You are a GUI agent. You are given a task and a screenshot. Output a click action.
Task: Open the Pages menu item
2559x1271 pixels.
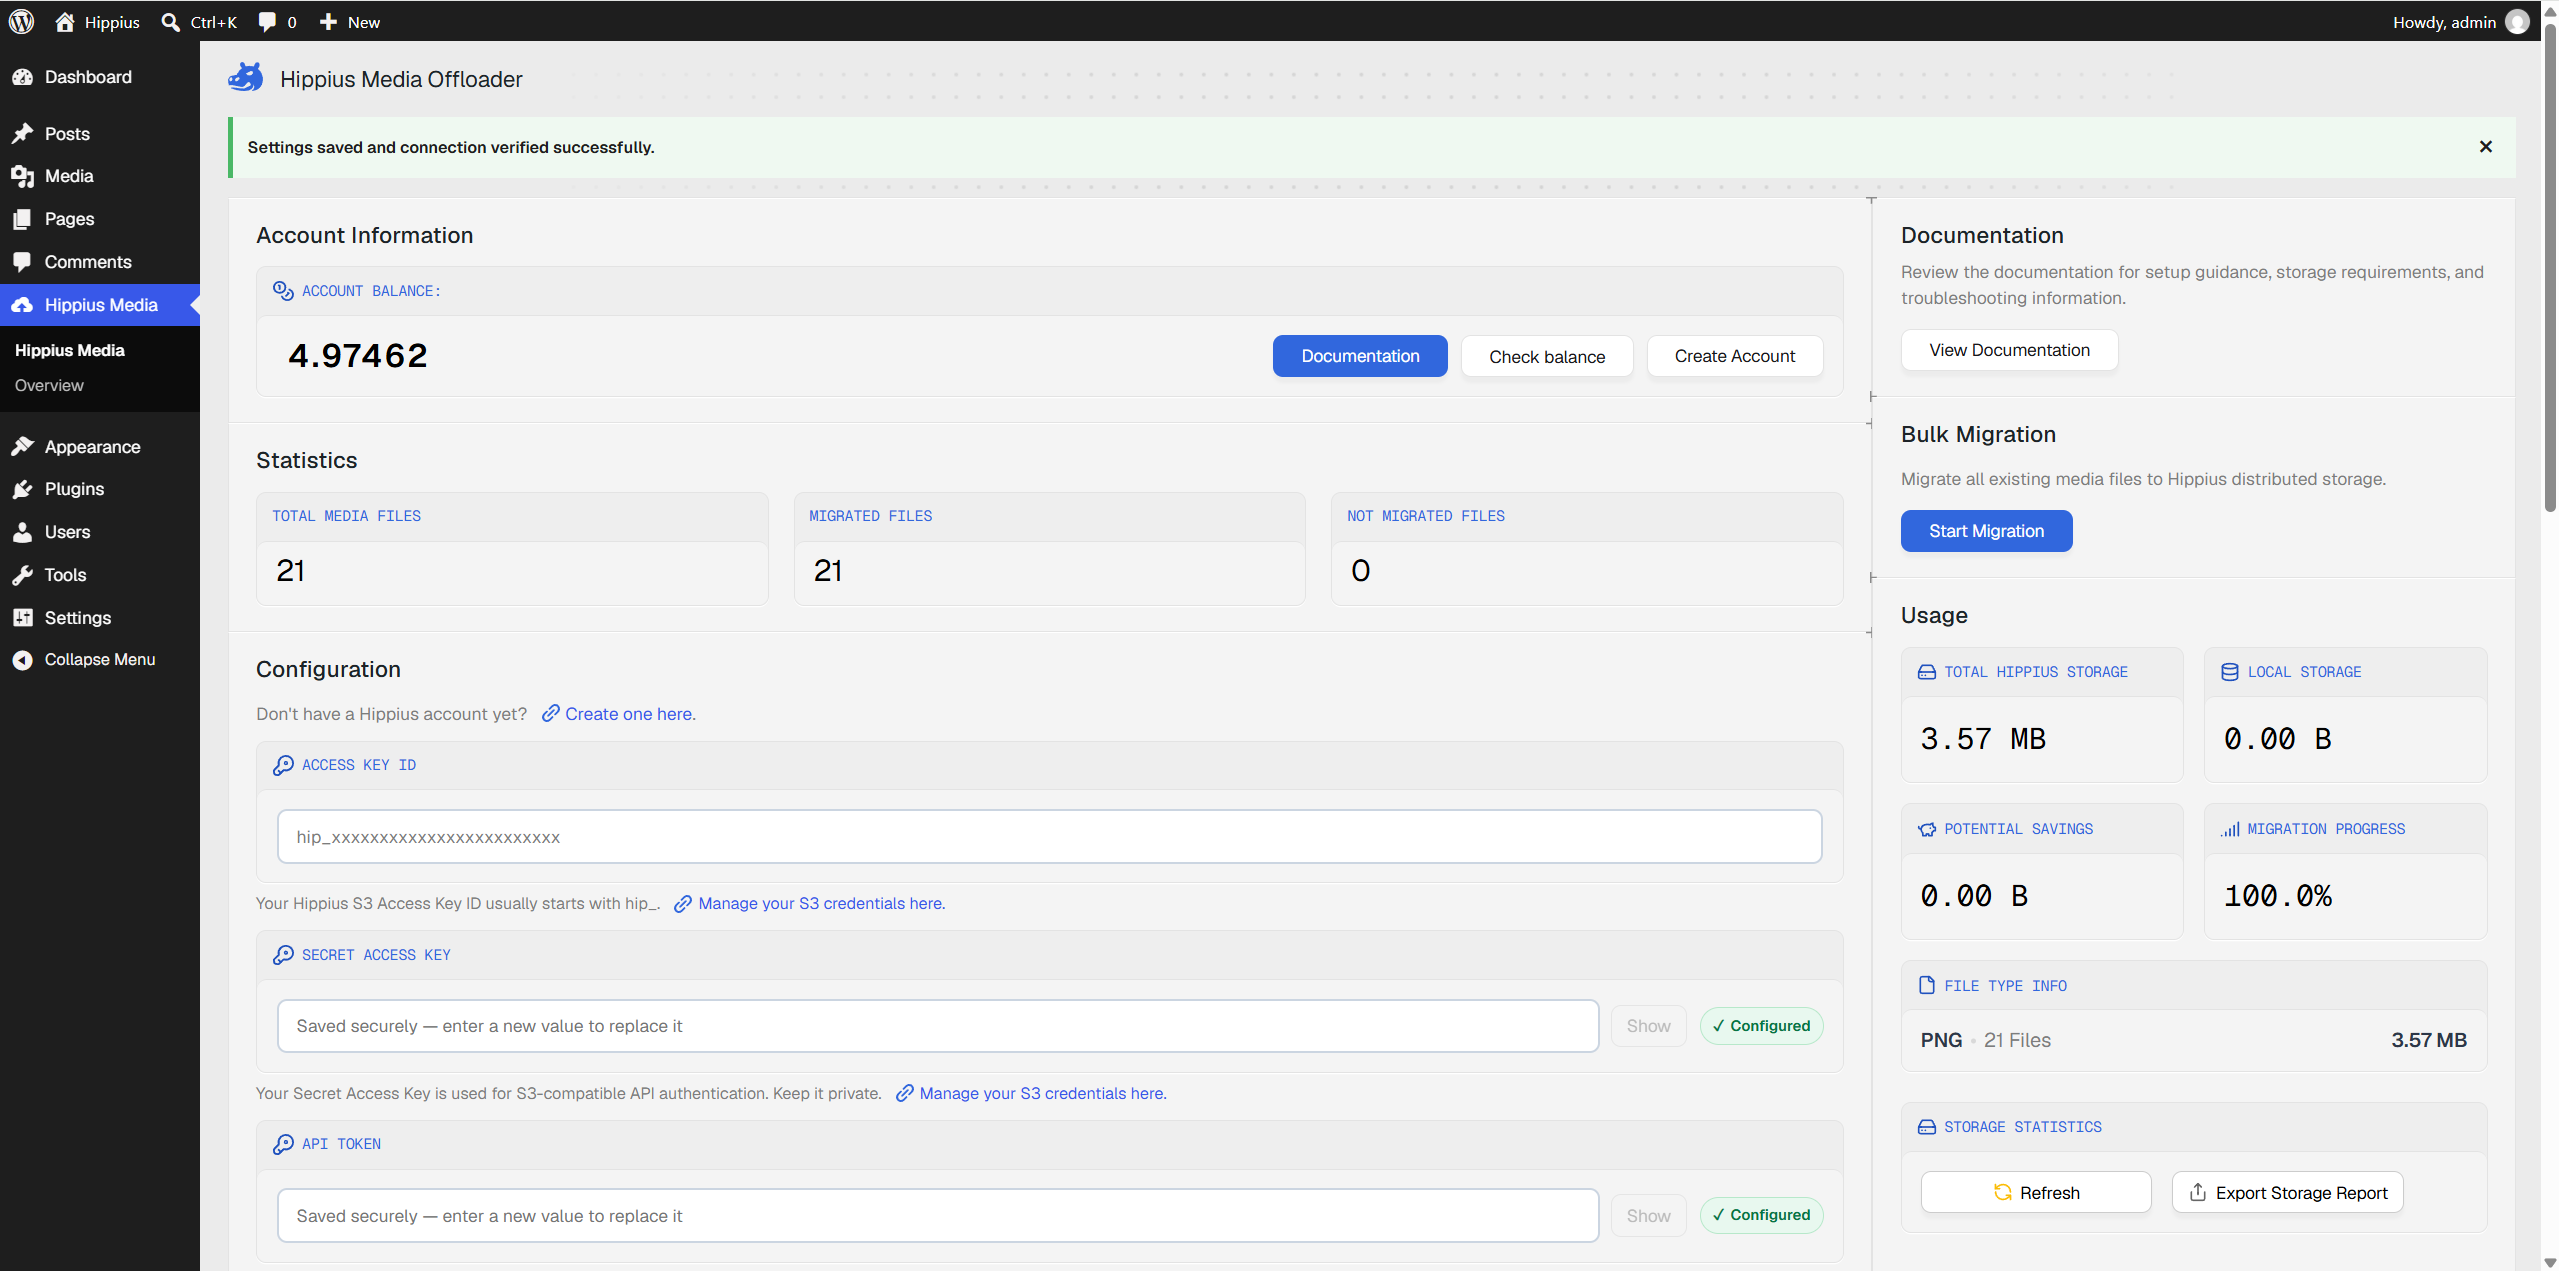100,219
